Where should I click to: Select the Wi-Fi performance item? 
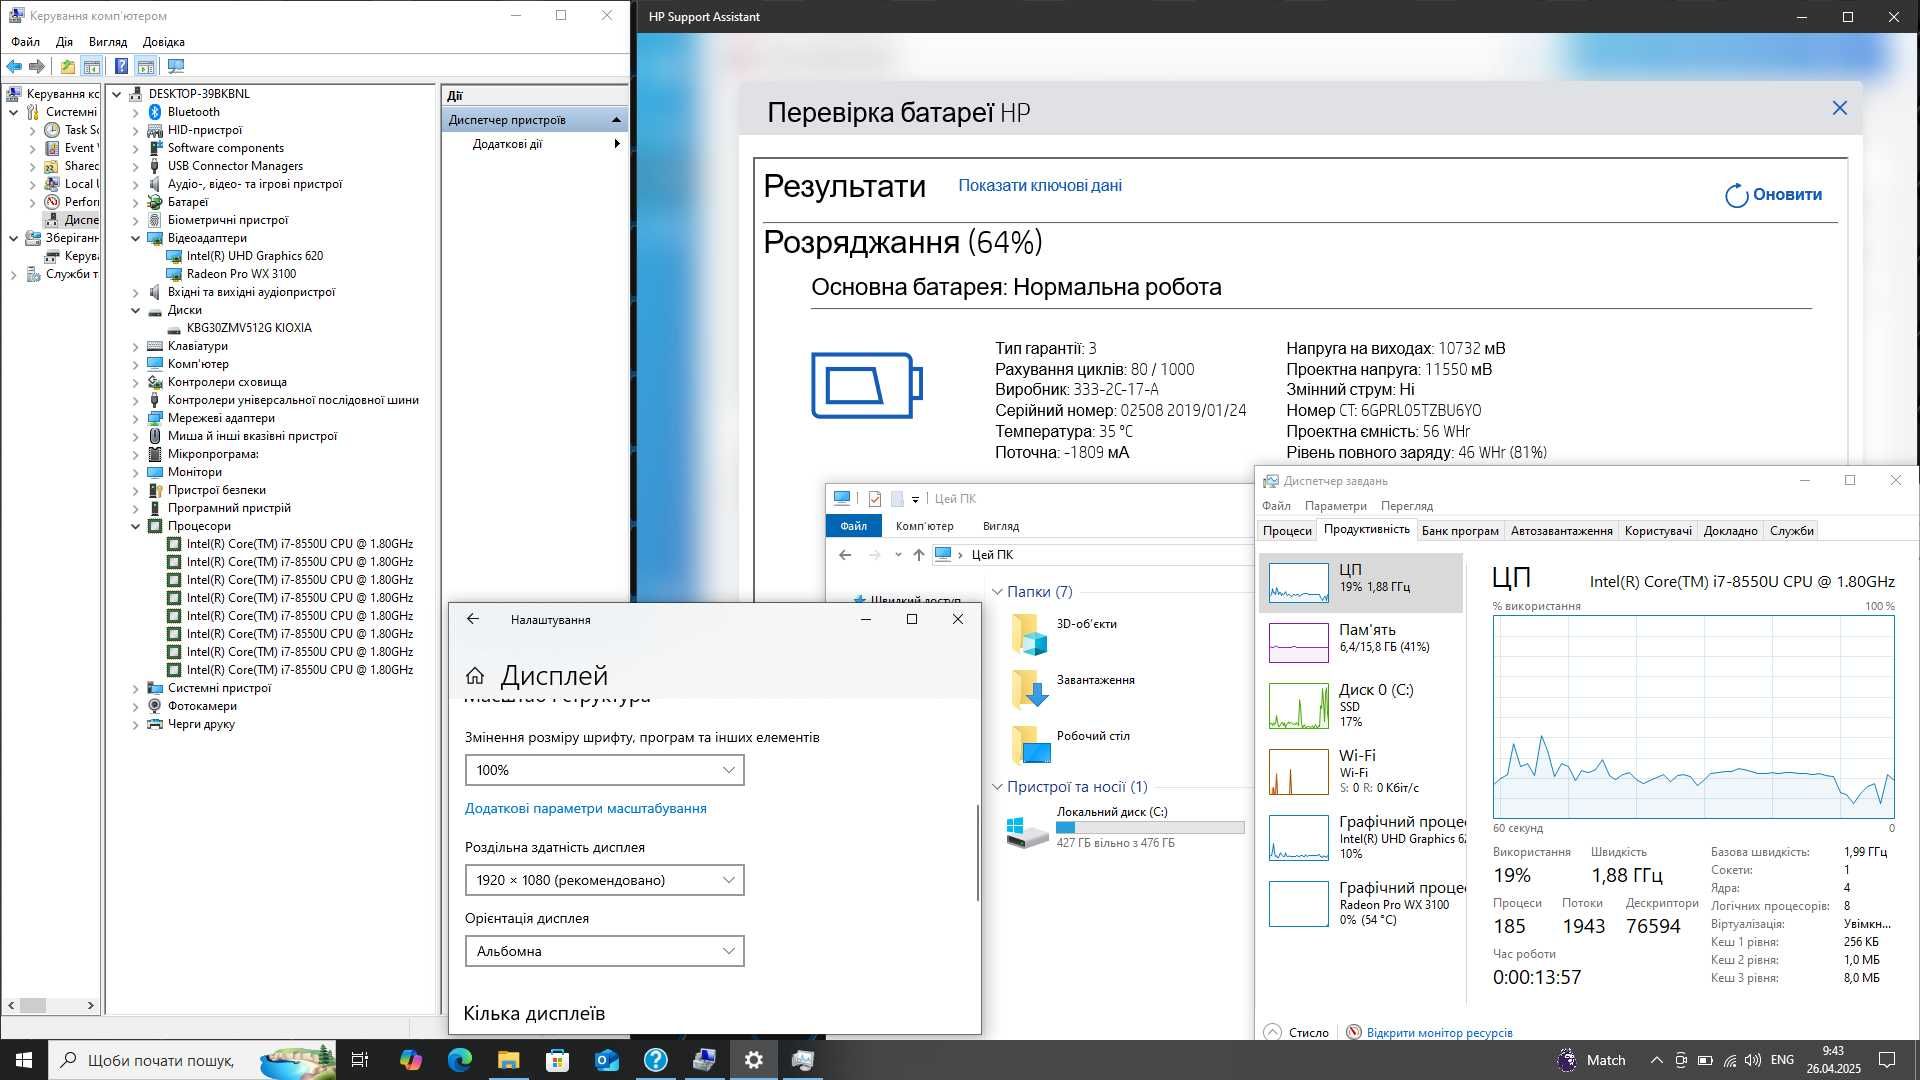(x=1361, y=771)
